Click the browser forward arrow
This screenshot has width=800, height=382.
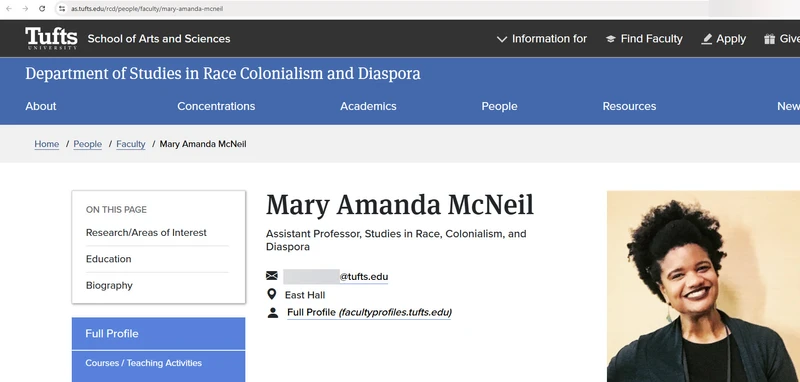pyautogui.click(x=25, y=9)
